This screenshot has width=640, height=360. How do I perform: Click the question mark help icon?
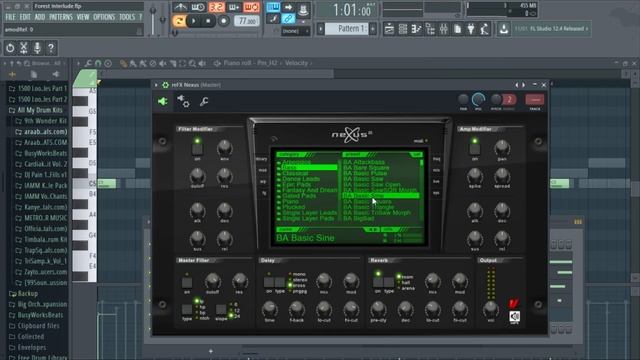coord(51,48)
